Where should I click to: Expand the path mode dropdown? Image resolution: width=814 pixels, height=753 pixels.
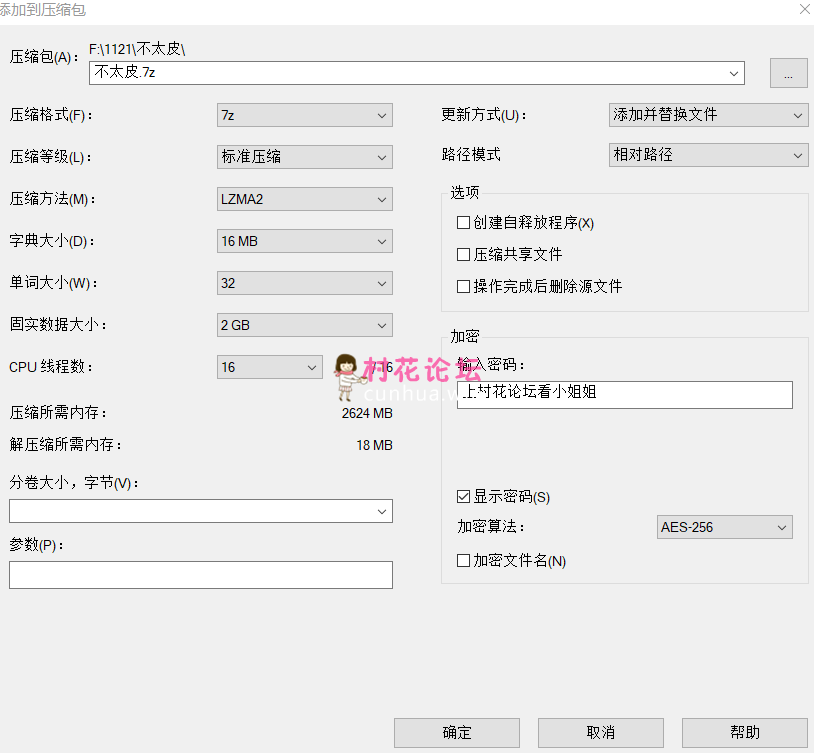707,155
